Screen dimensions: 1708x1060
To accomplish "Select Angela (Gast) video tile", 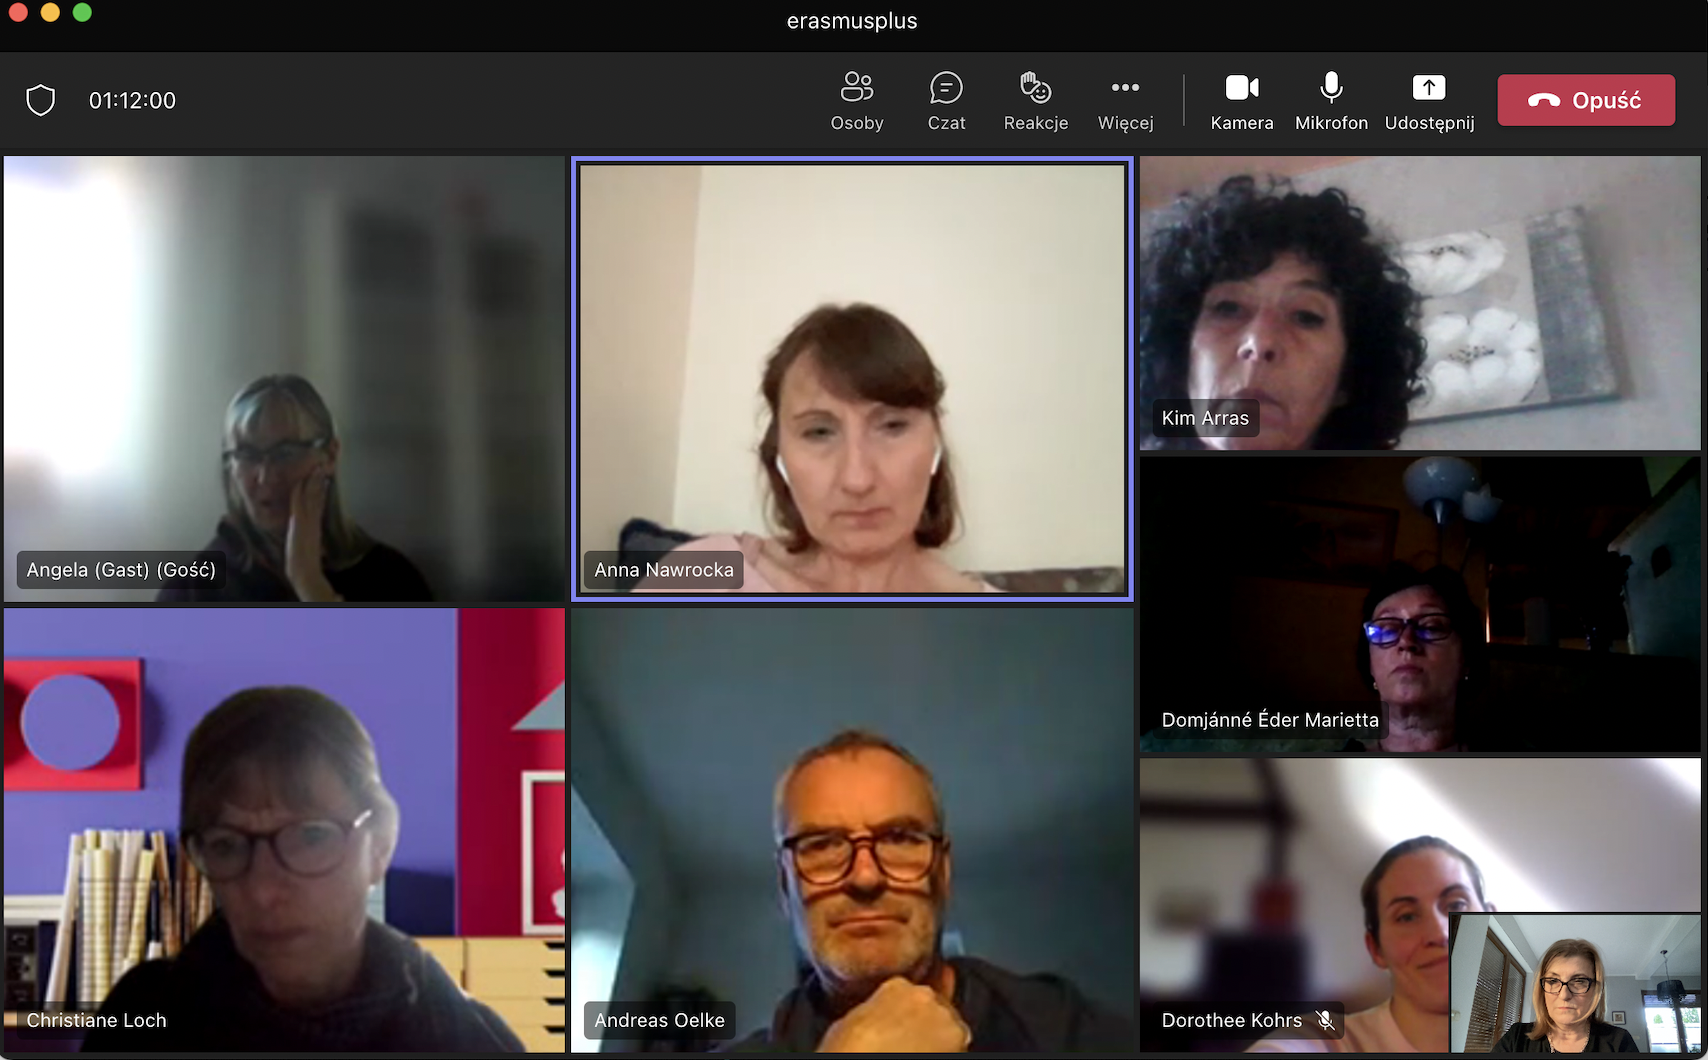I will [x=285, y=379].
